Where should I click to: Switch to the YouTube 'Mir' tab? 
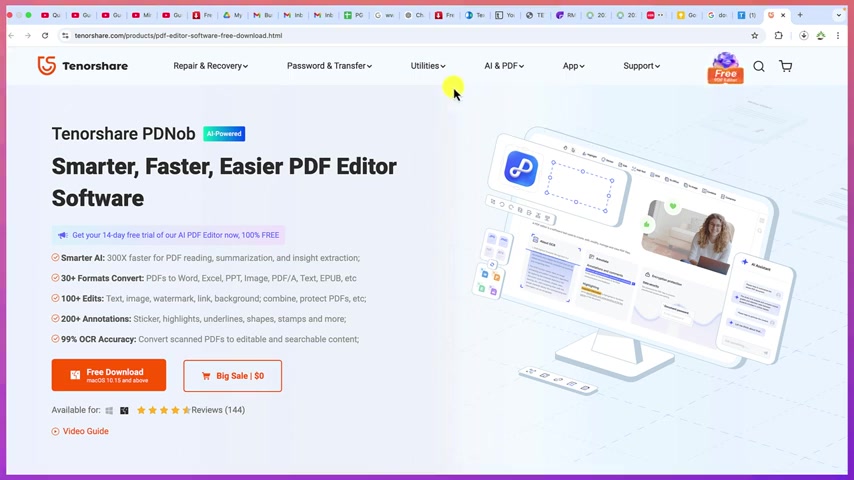141,15
